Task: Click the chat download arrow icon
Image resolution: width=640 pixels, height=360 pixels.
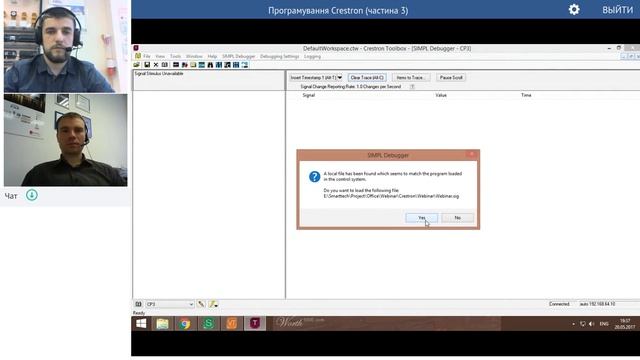Action: pyautogui.click(x=32, y=195)
